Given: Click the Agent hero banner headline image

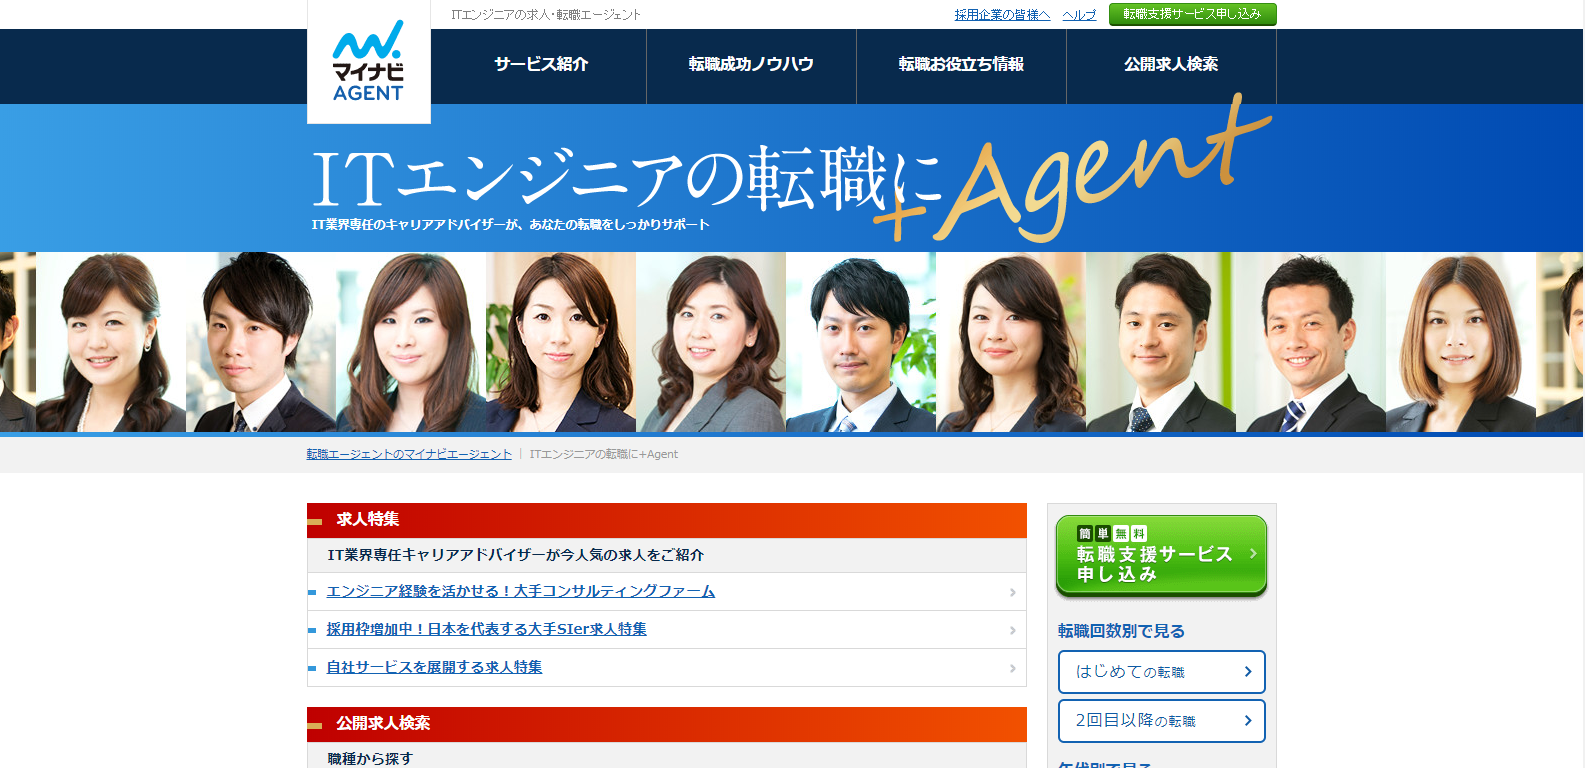Looking at the screenshot, I should click(x=790, y=180).
